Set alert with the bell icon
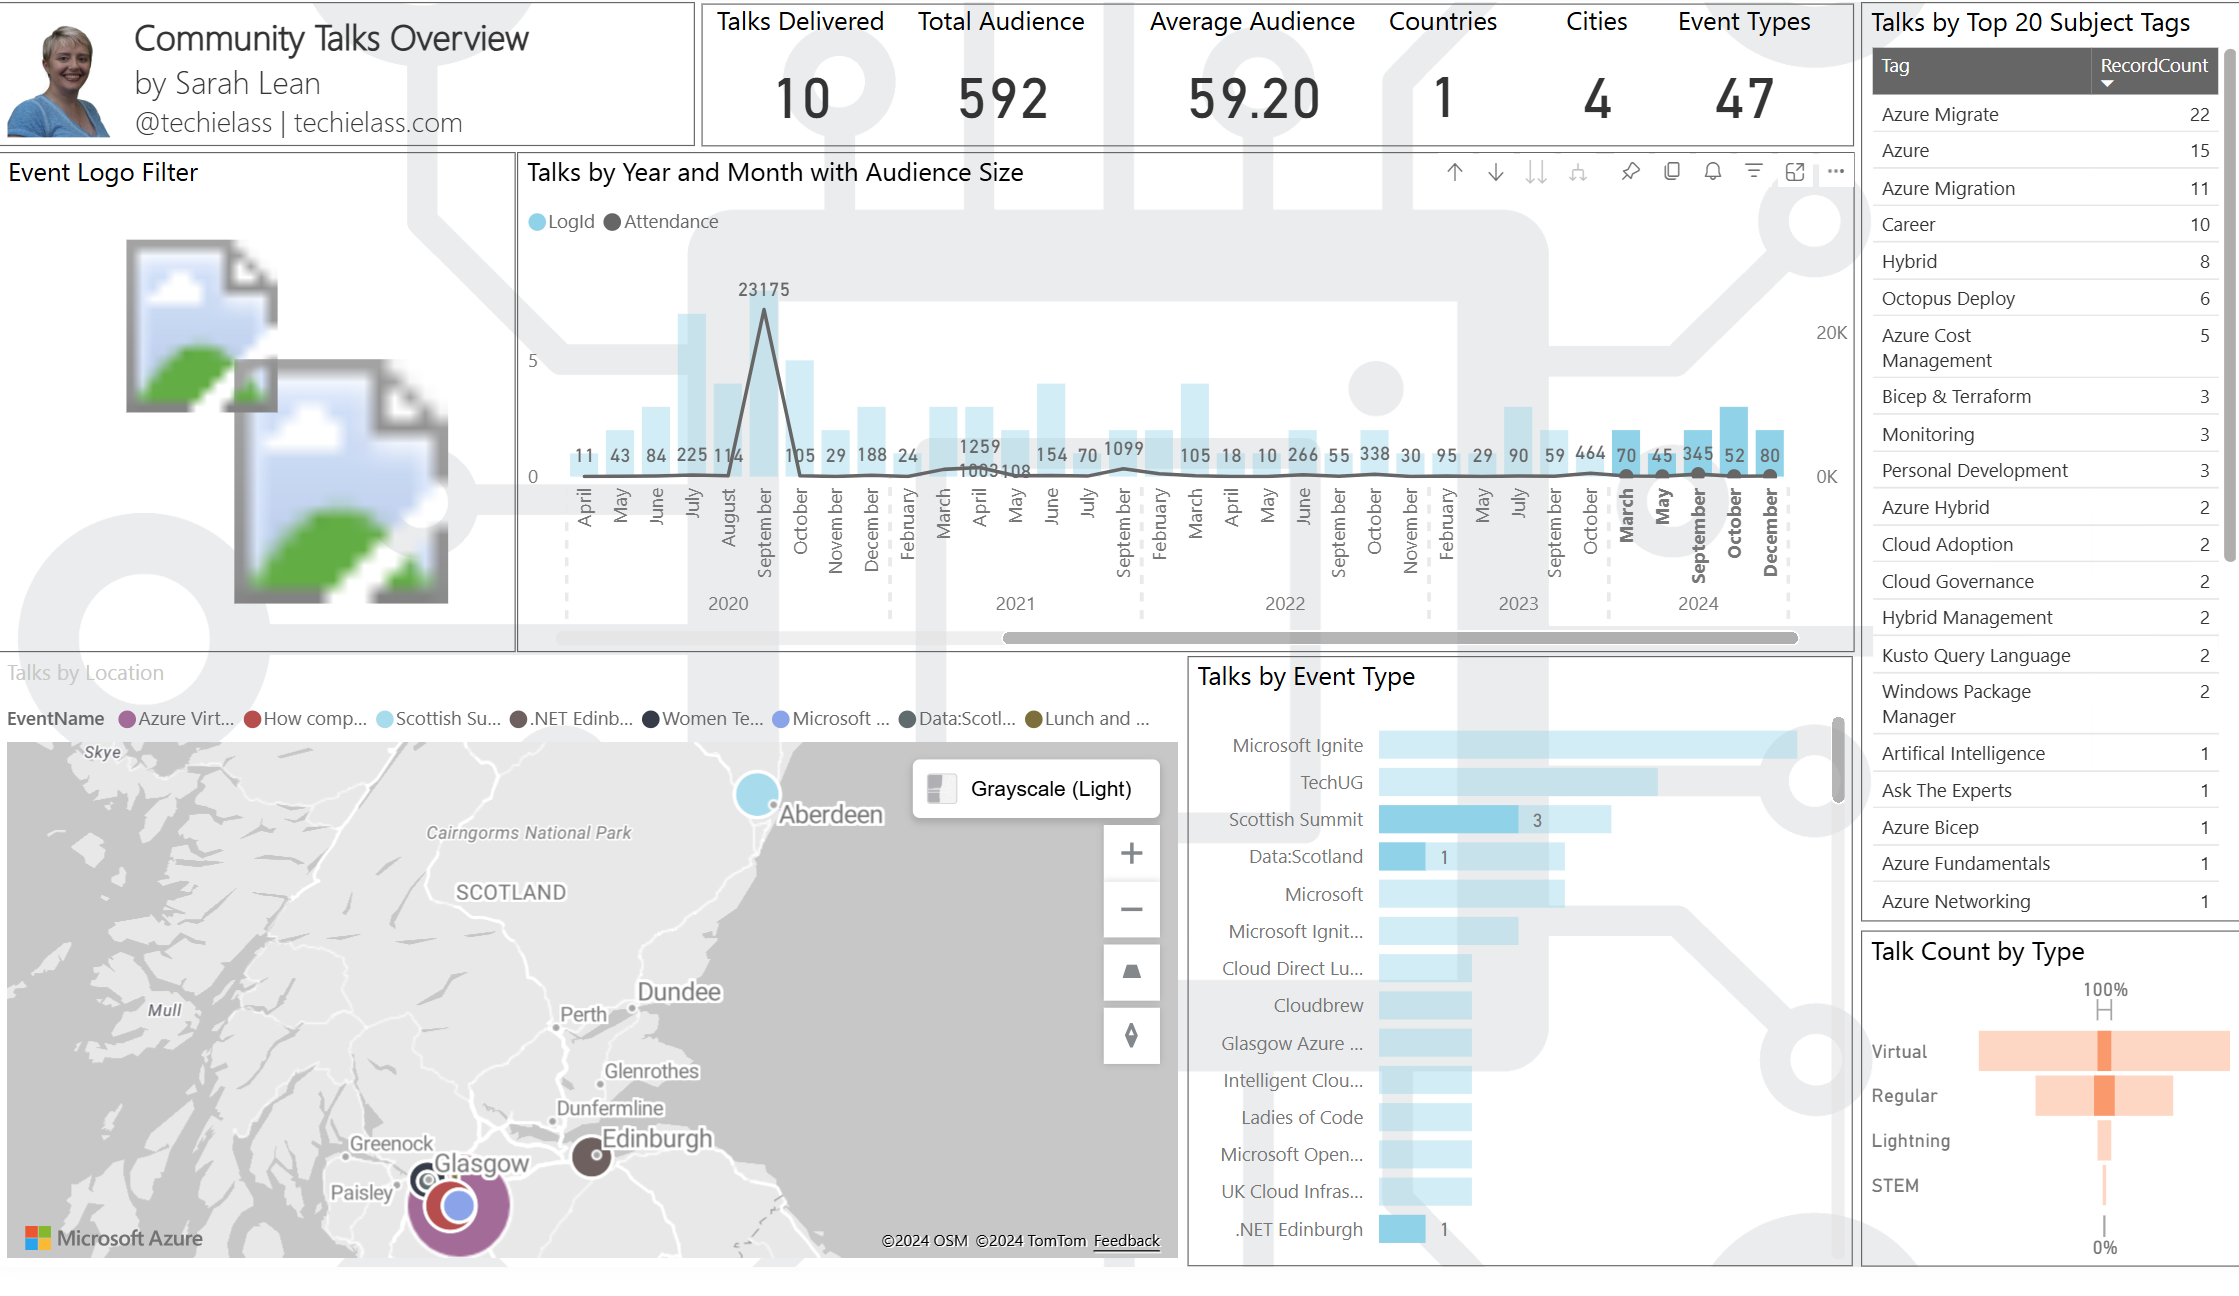The width and height of the screenshot is (2239, 1296). [x=1713, y=172]
